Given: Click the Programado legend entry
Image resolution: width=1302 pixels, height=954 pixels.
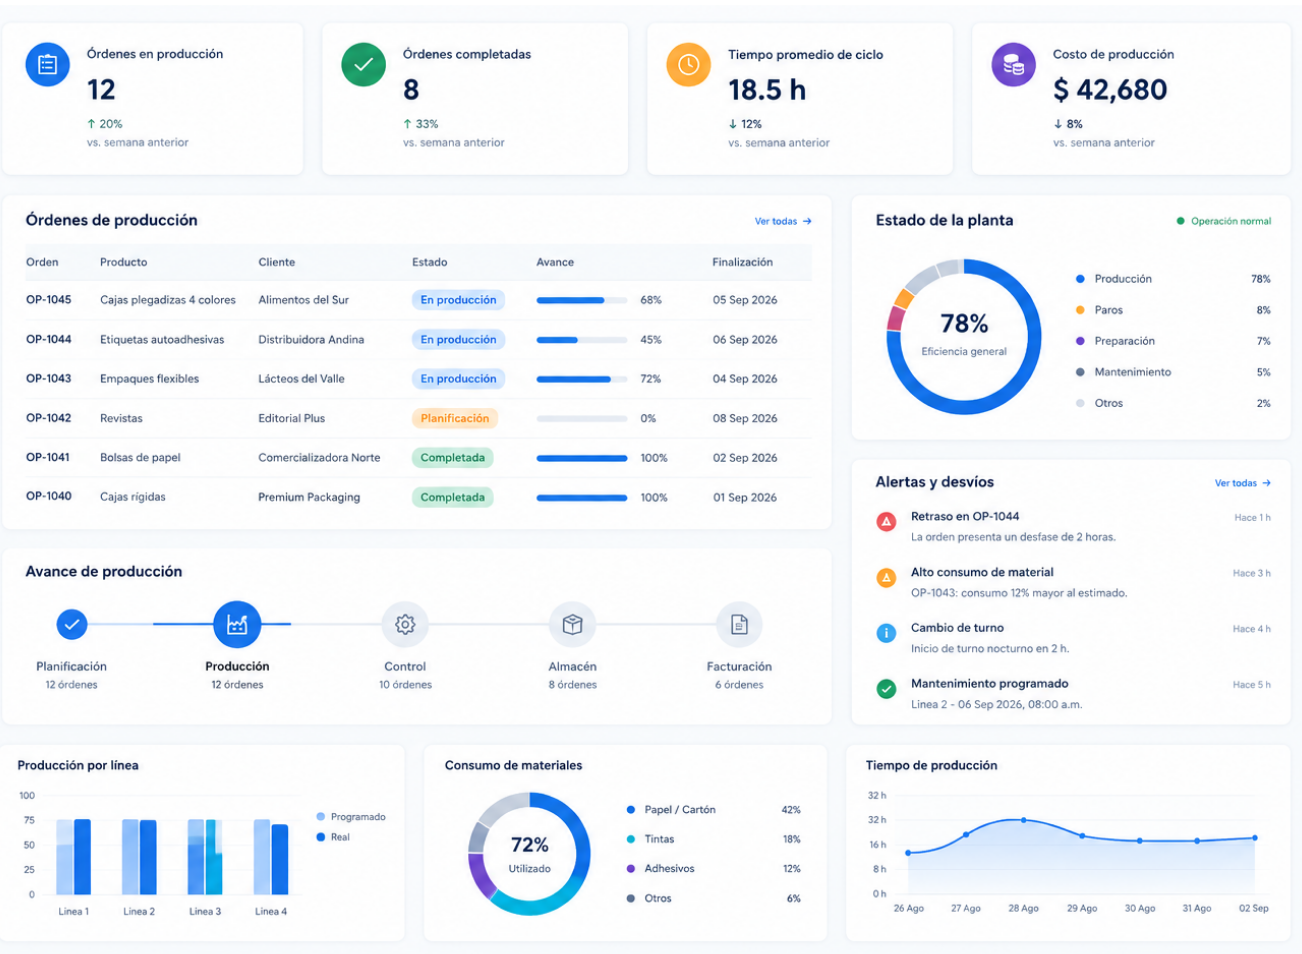Looking at the screenshot, I should (x=351, y=817).
